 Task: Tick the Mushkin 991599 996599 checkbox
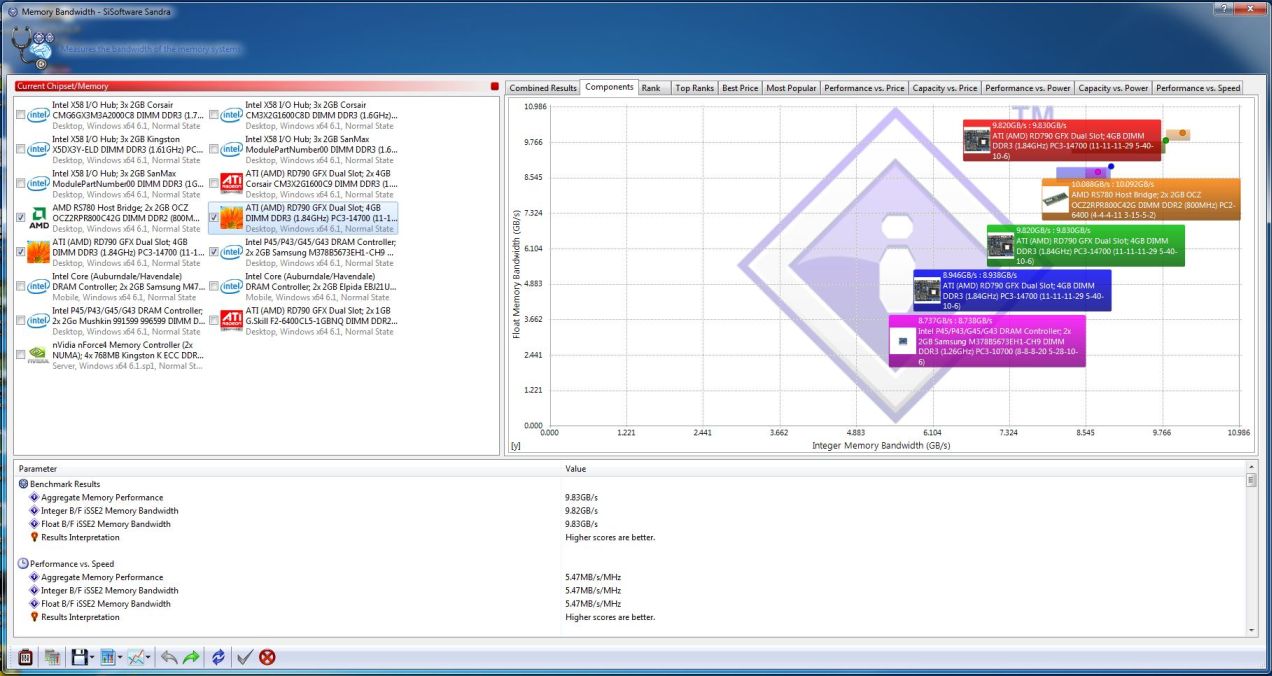click(21, 321)
